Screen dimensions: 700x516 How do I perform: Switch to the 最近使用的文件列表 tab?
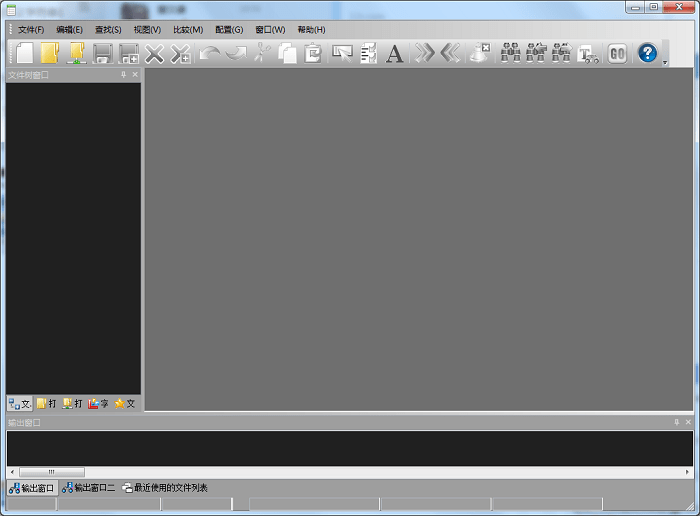click(165, 488)
